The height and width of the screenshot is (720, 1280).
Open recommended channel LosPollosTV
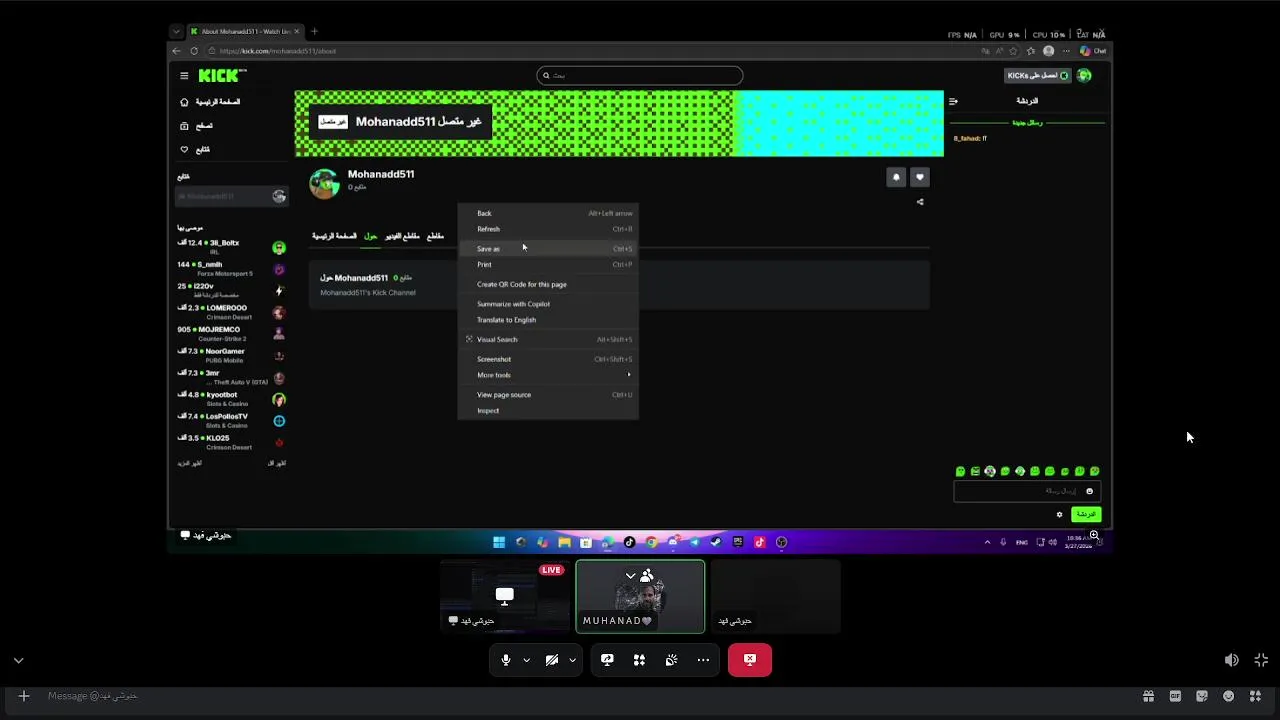click(232, 420)
